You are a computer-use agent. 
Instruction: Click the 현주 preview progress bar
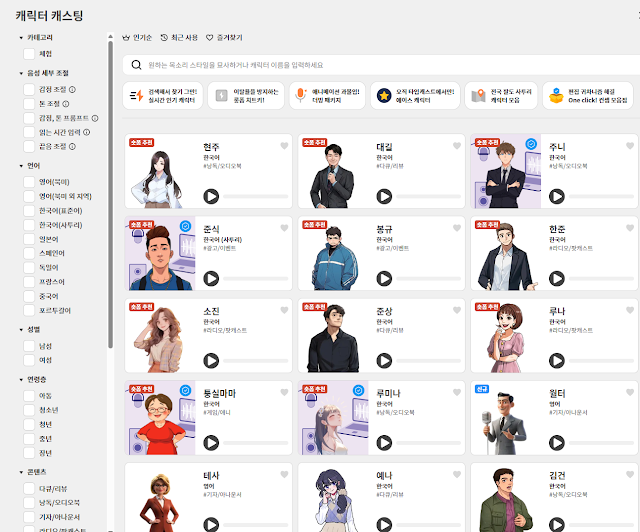(x=256, y=196)
